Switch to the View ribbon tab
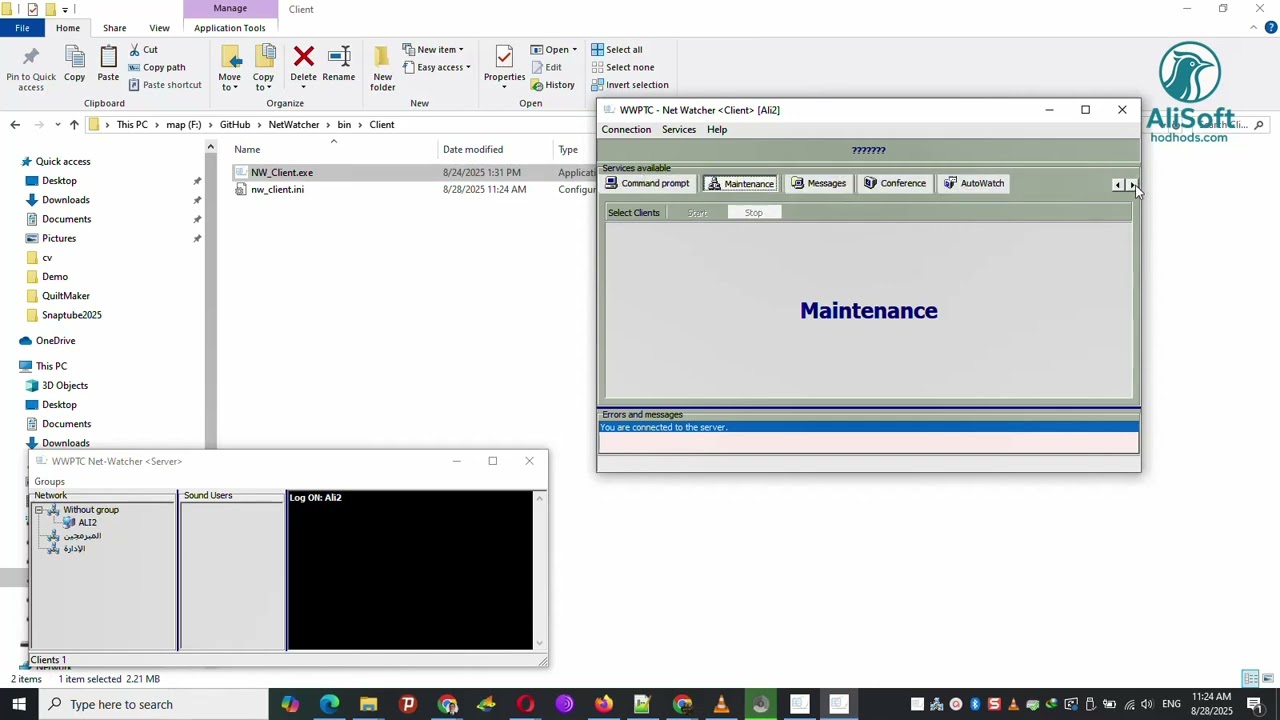 point(159,28)
